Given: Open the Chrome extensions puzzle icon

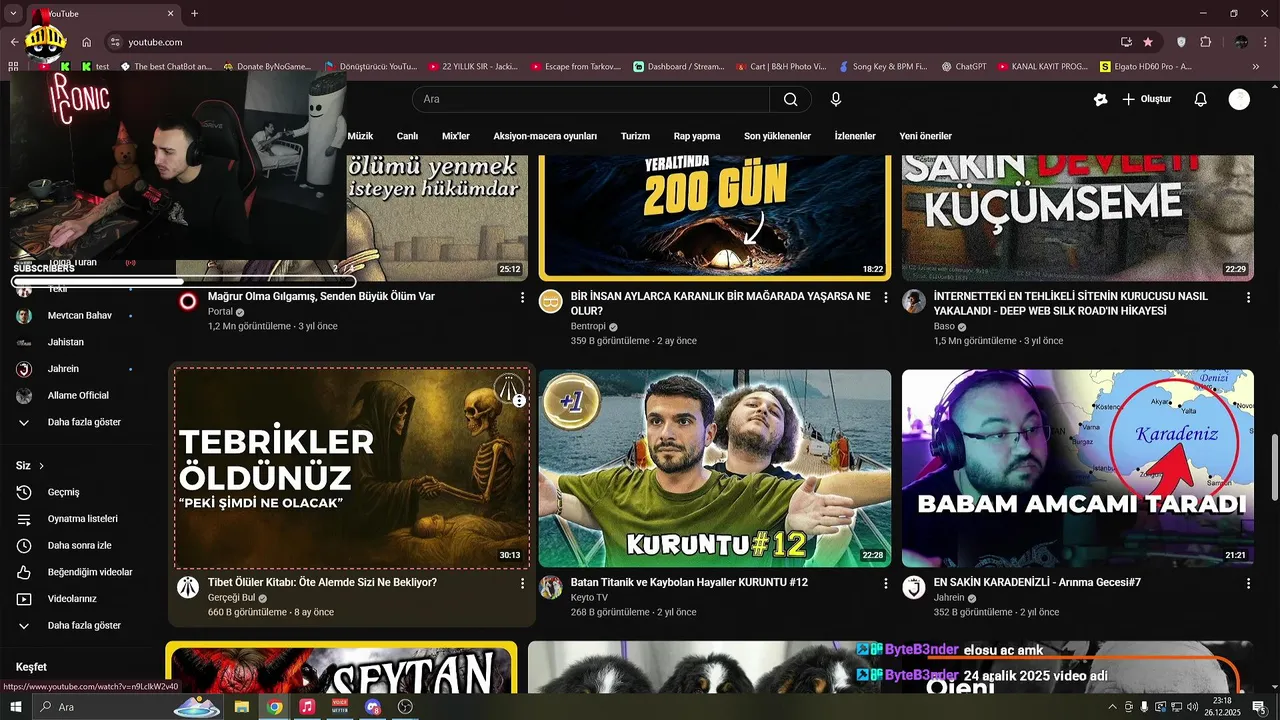Looking at the screenshot, I should (x=1205, y=42).
